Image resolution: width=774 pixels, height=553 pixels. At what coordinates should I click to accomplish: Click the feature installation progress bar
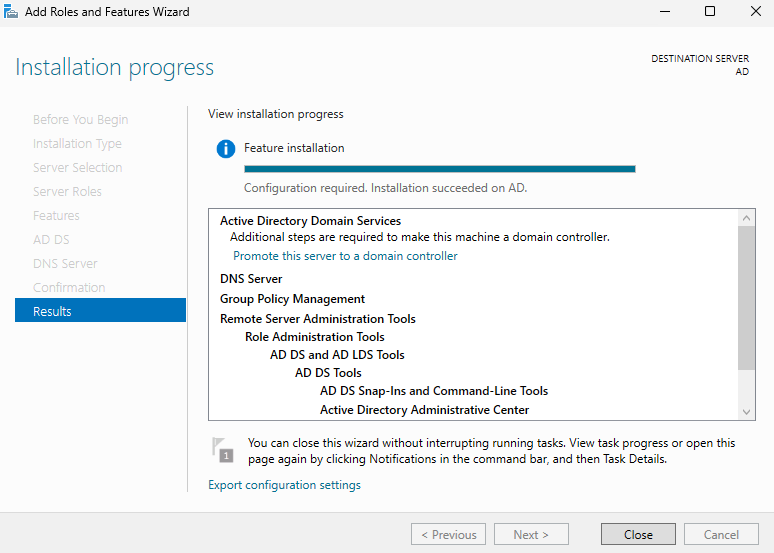tap(439, 169)
